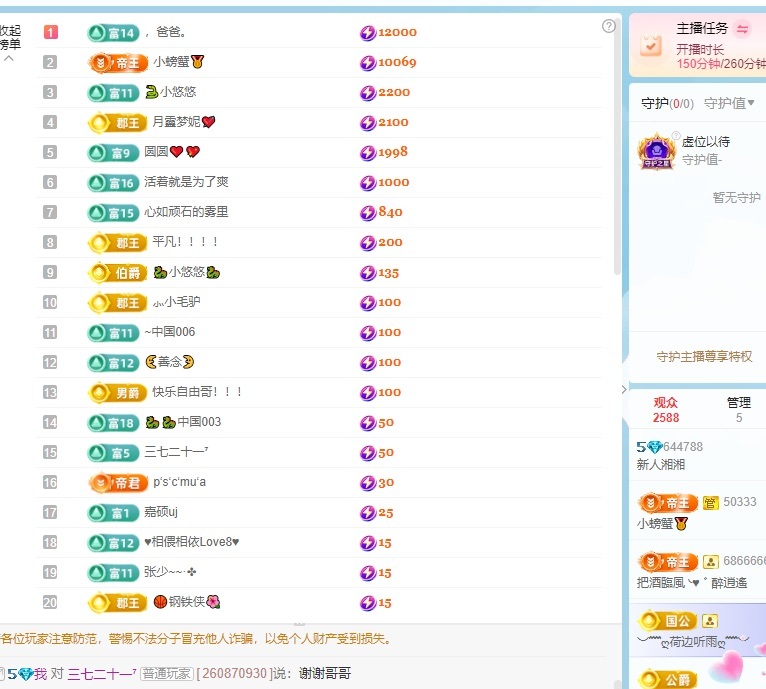
Task: Open 守护值 sort dropdown
Action: click(x=729, y=103)
